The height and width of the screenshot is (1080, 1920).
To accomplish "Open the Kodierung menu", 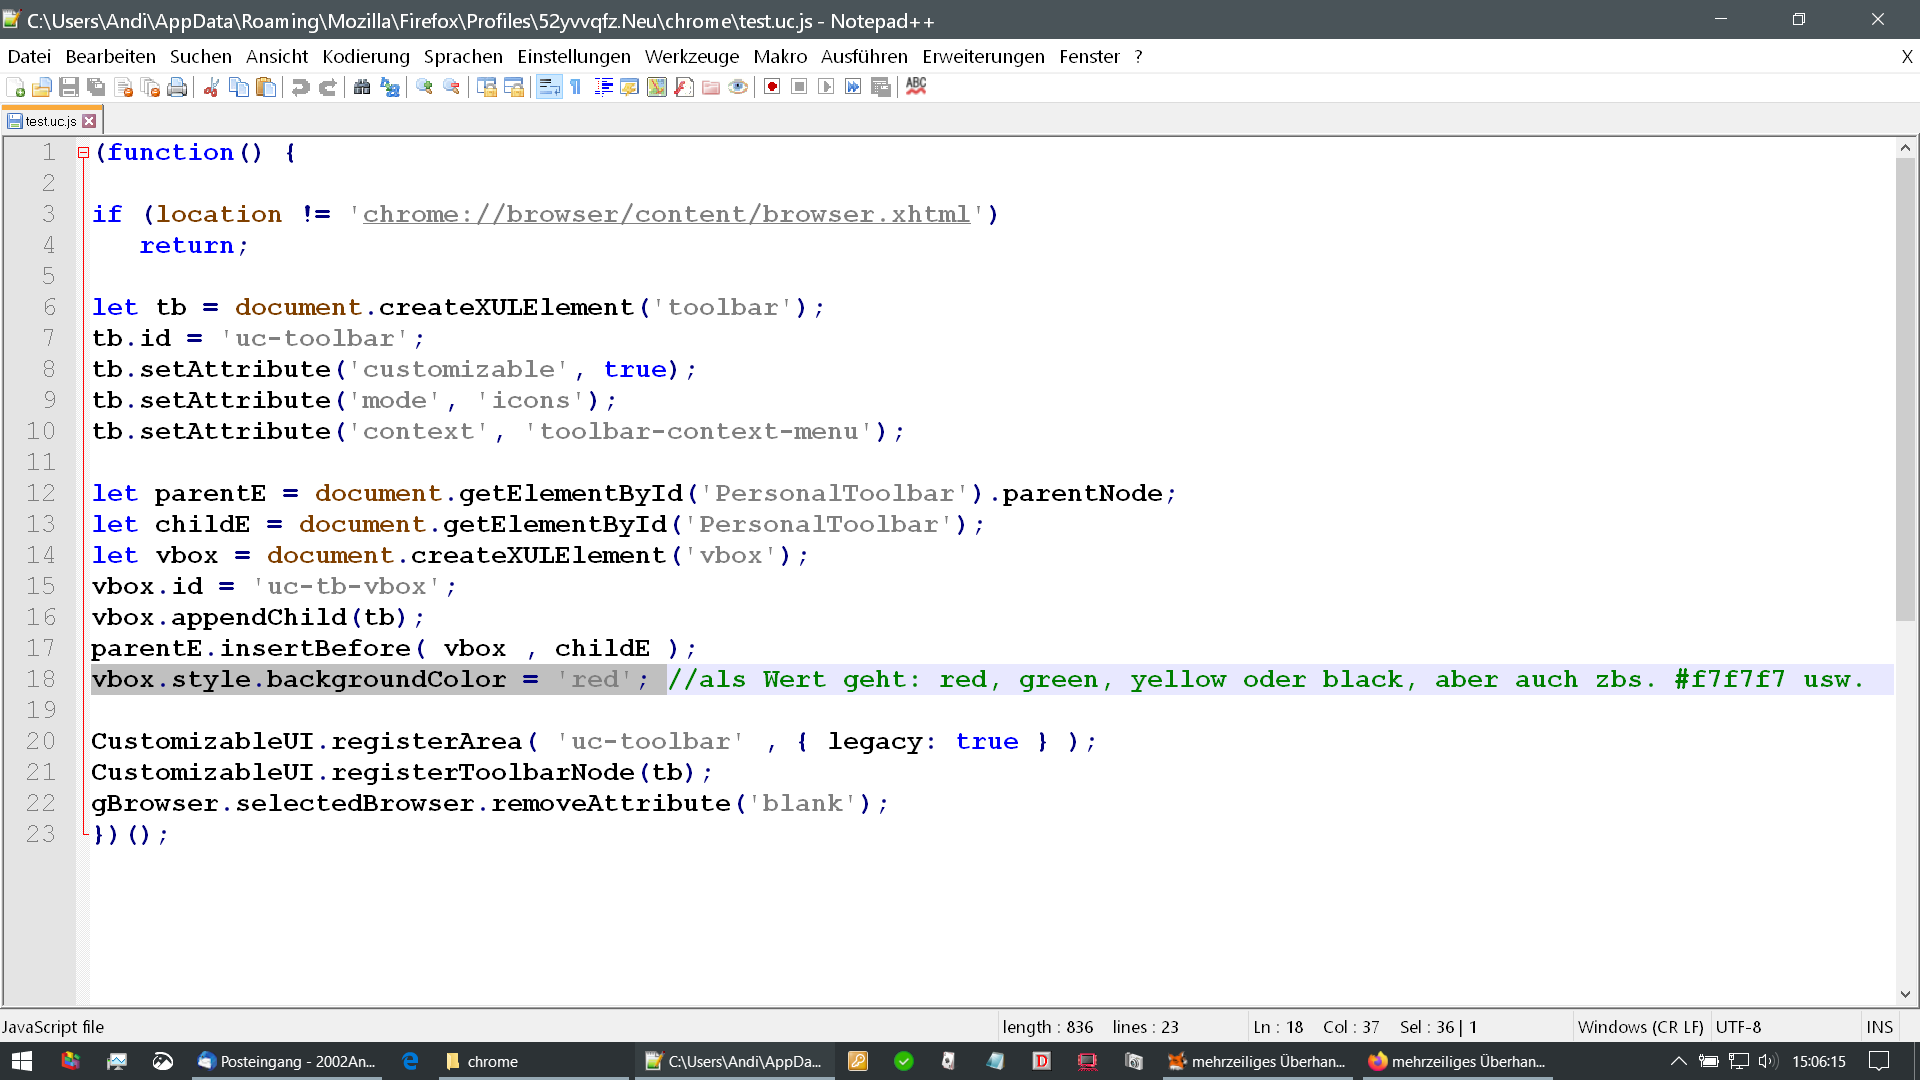I will [x=366, y=57].
